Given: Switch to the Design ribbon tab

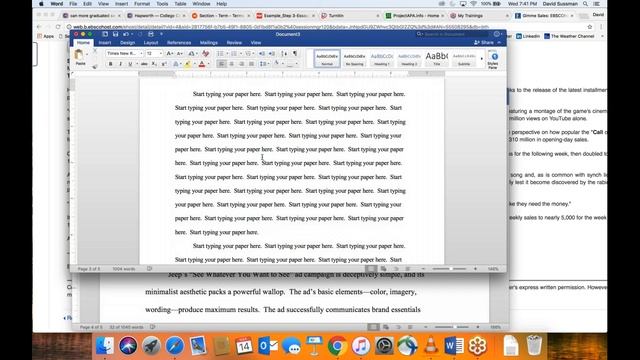Looking at the screenshot, I should click(127, 42).
